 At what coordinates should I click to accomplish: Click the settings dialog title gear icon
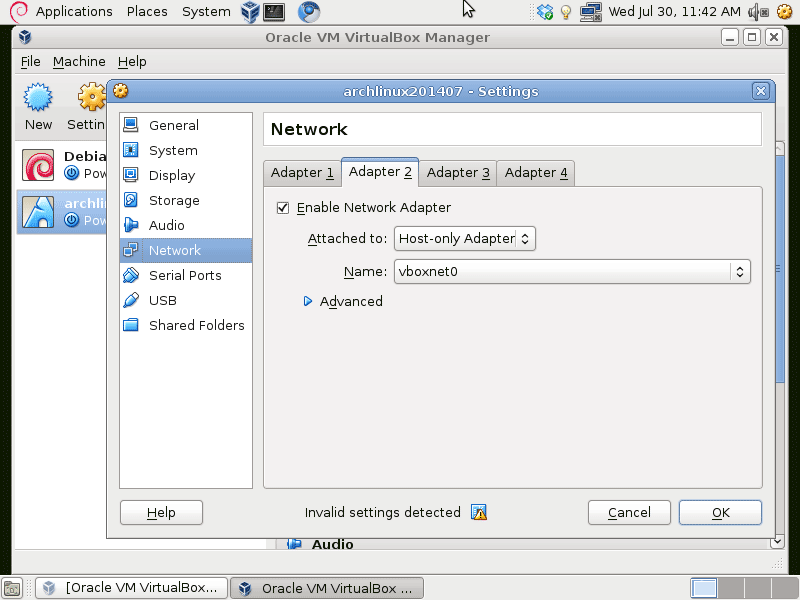tap(120, 91)
